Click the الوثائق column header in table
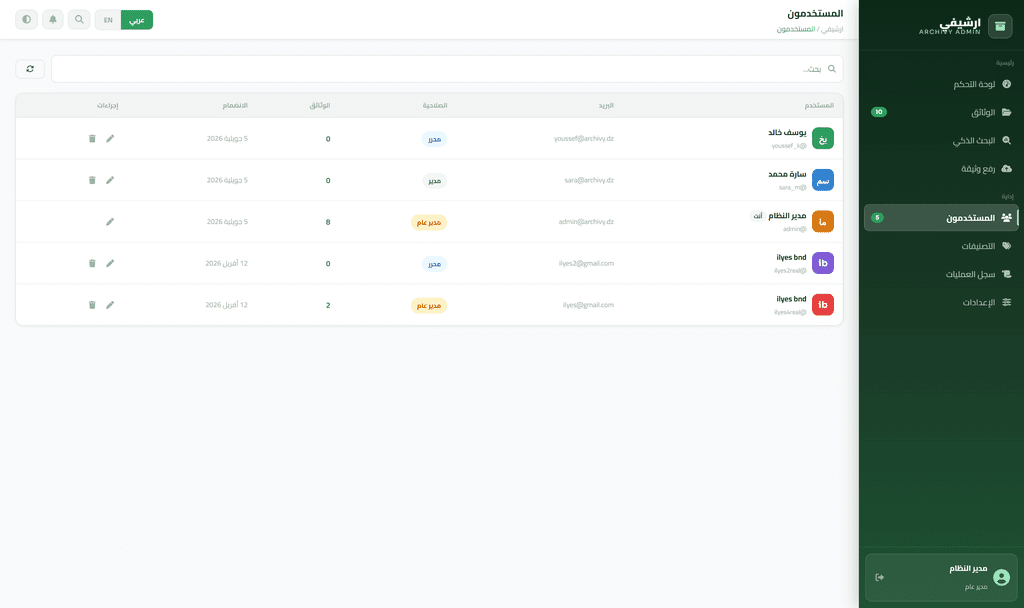The image size is (1024, 608). coord(320,105)
